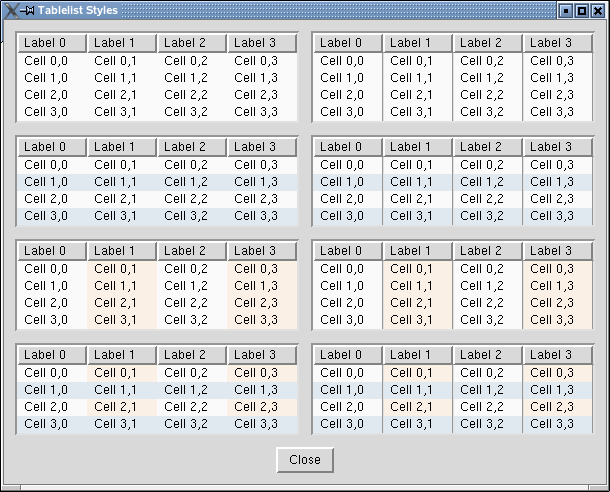Click Label 2 header in second-row right striped table
The height and width of the screenshot is (492, 610).
point(488,147)
